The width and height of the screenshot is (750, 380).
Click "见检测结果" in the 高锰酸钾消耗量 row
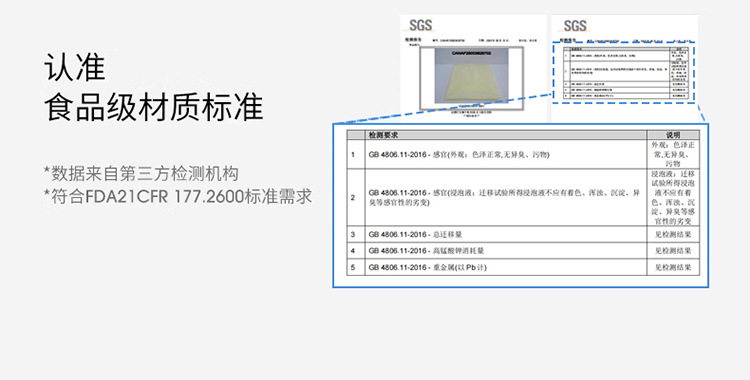coord(673,251)
